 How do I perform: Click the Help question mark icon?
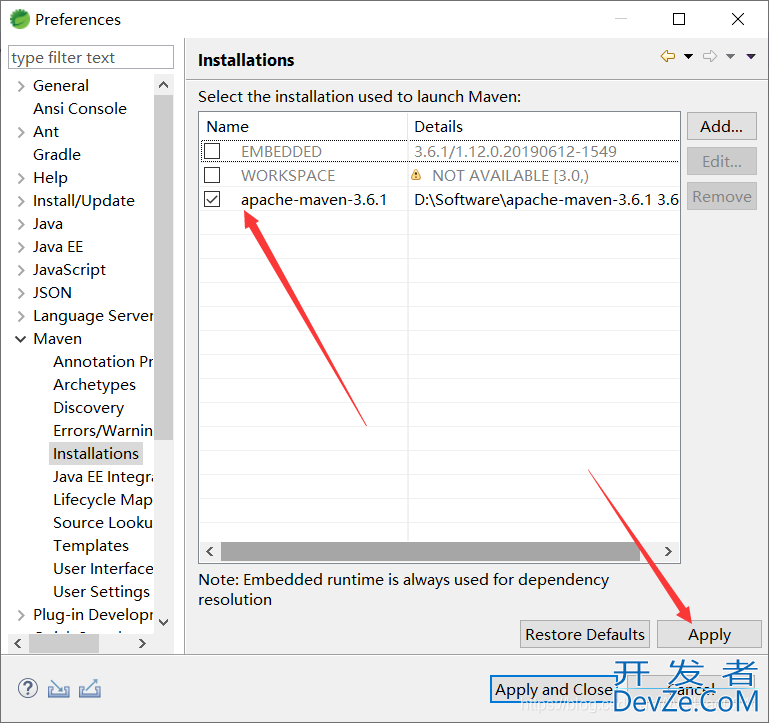pyautogui.click(x=28, y=688)
